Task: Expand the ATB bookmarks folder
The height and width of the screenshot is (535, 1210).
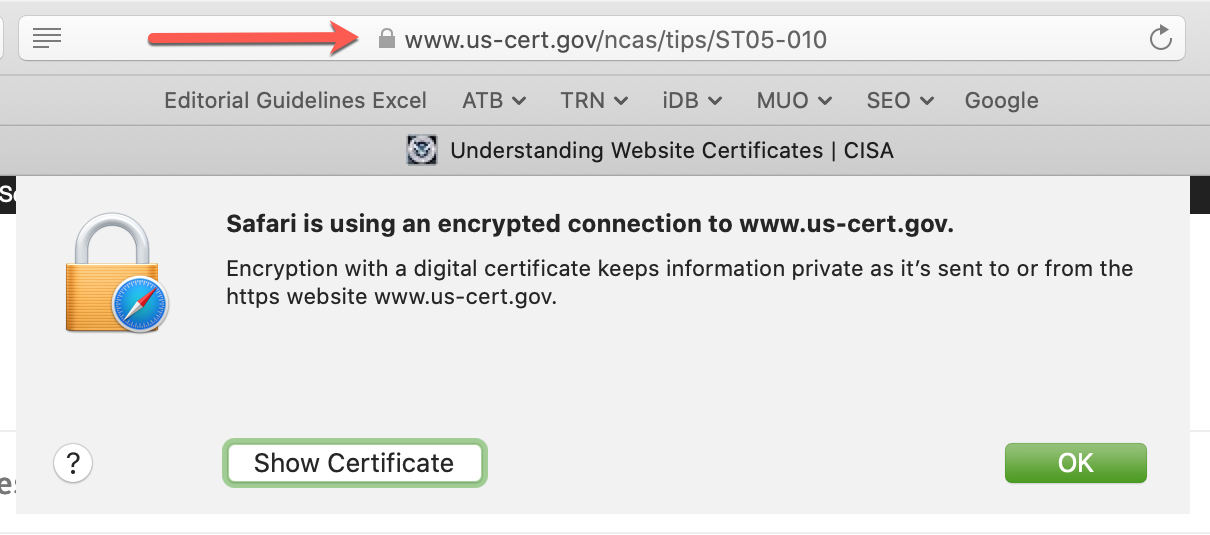Action: tap(494, 101)
